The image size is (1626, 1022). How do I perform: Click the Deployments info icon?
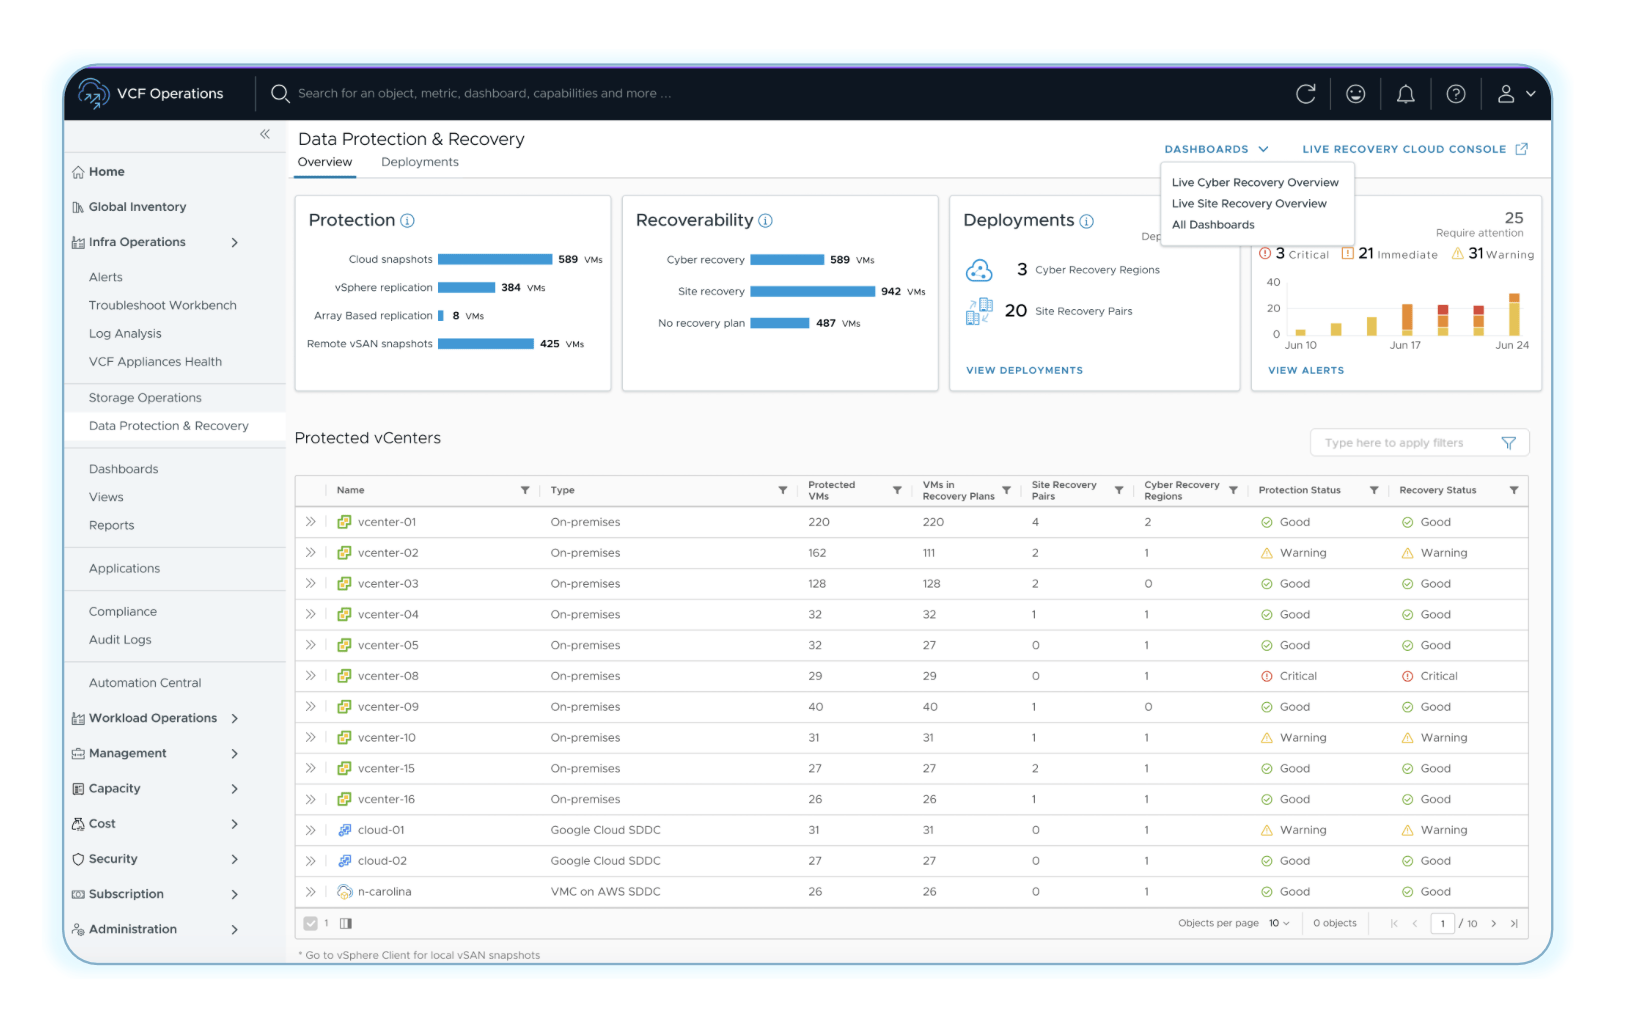1086,221
